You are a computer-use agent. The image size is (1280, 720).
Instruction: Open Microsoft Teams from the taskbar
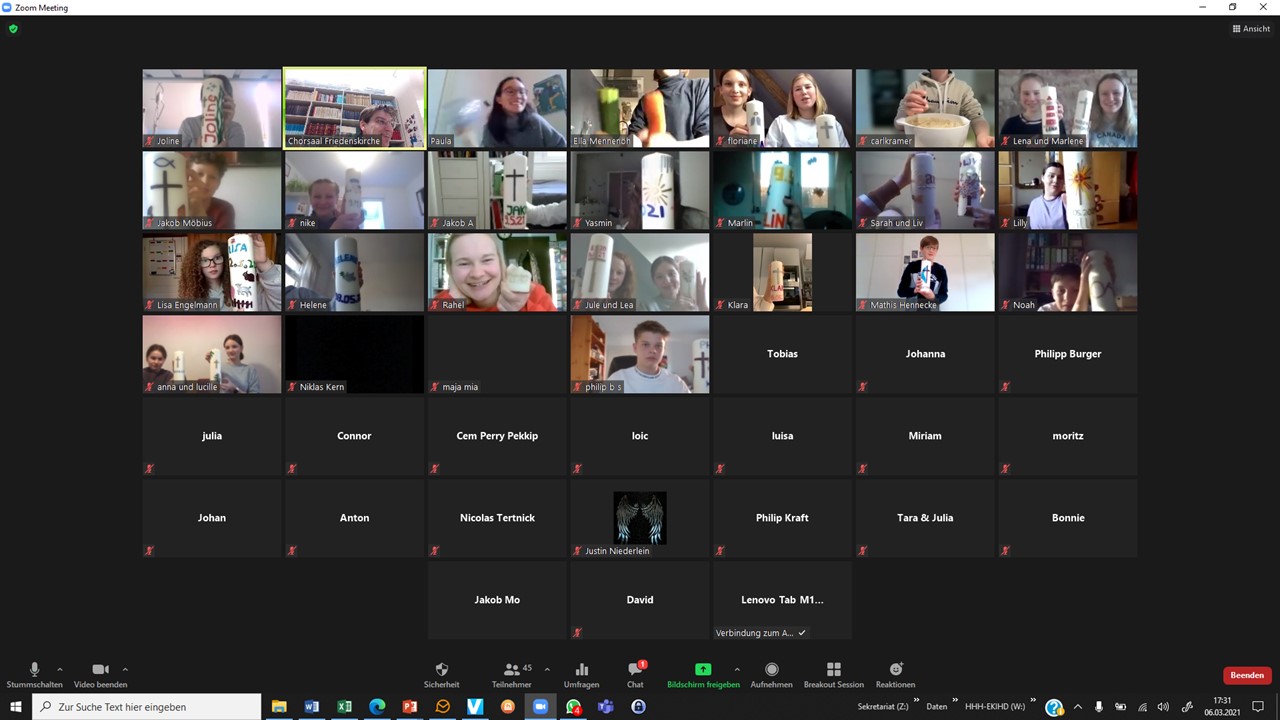click(x=606, y=707)
